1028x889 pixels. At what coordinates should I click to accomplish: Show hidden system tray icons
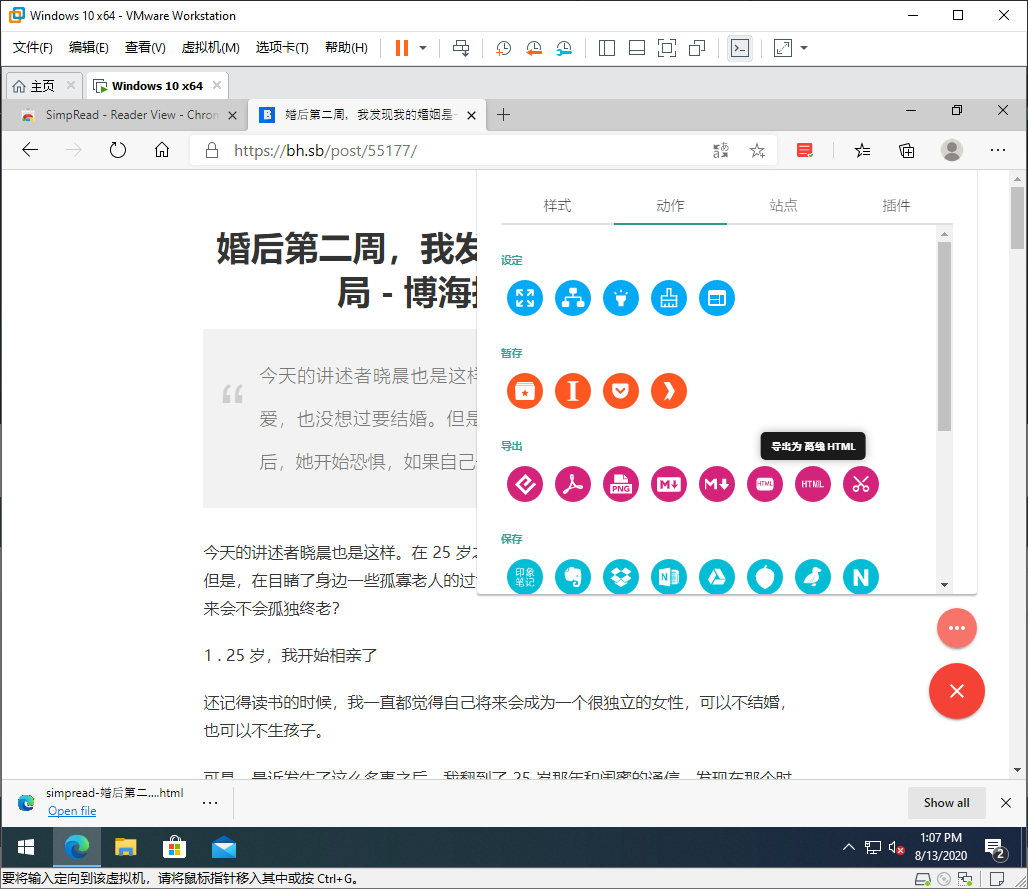click(848, 847)
